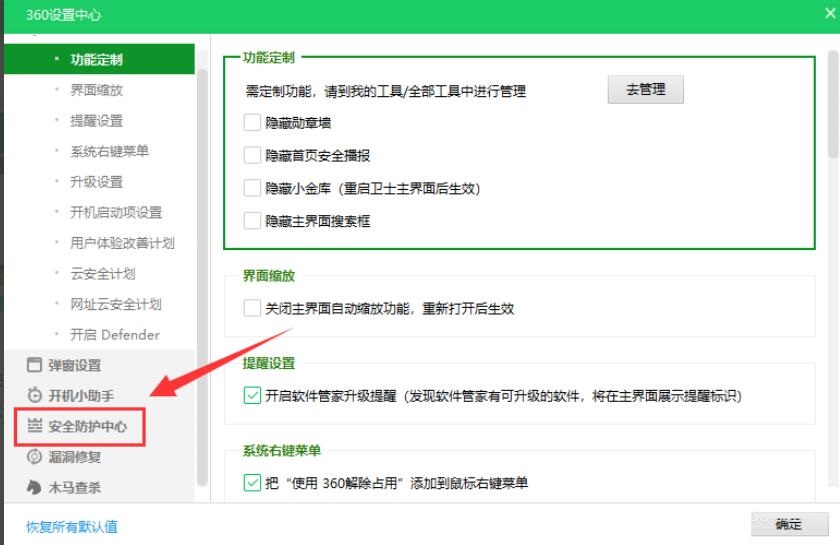Choose 开机启动项设置 in sidebar
840x545 pixels.
coord(116,212)
